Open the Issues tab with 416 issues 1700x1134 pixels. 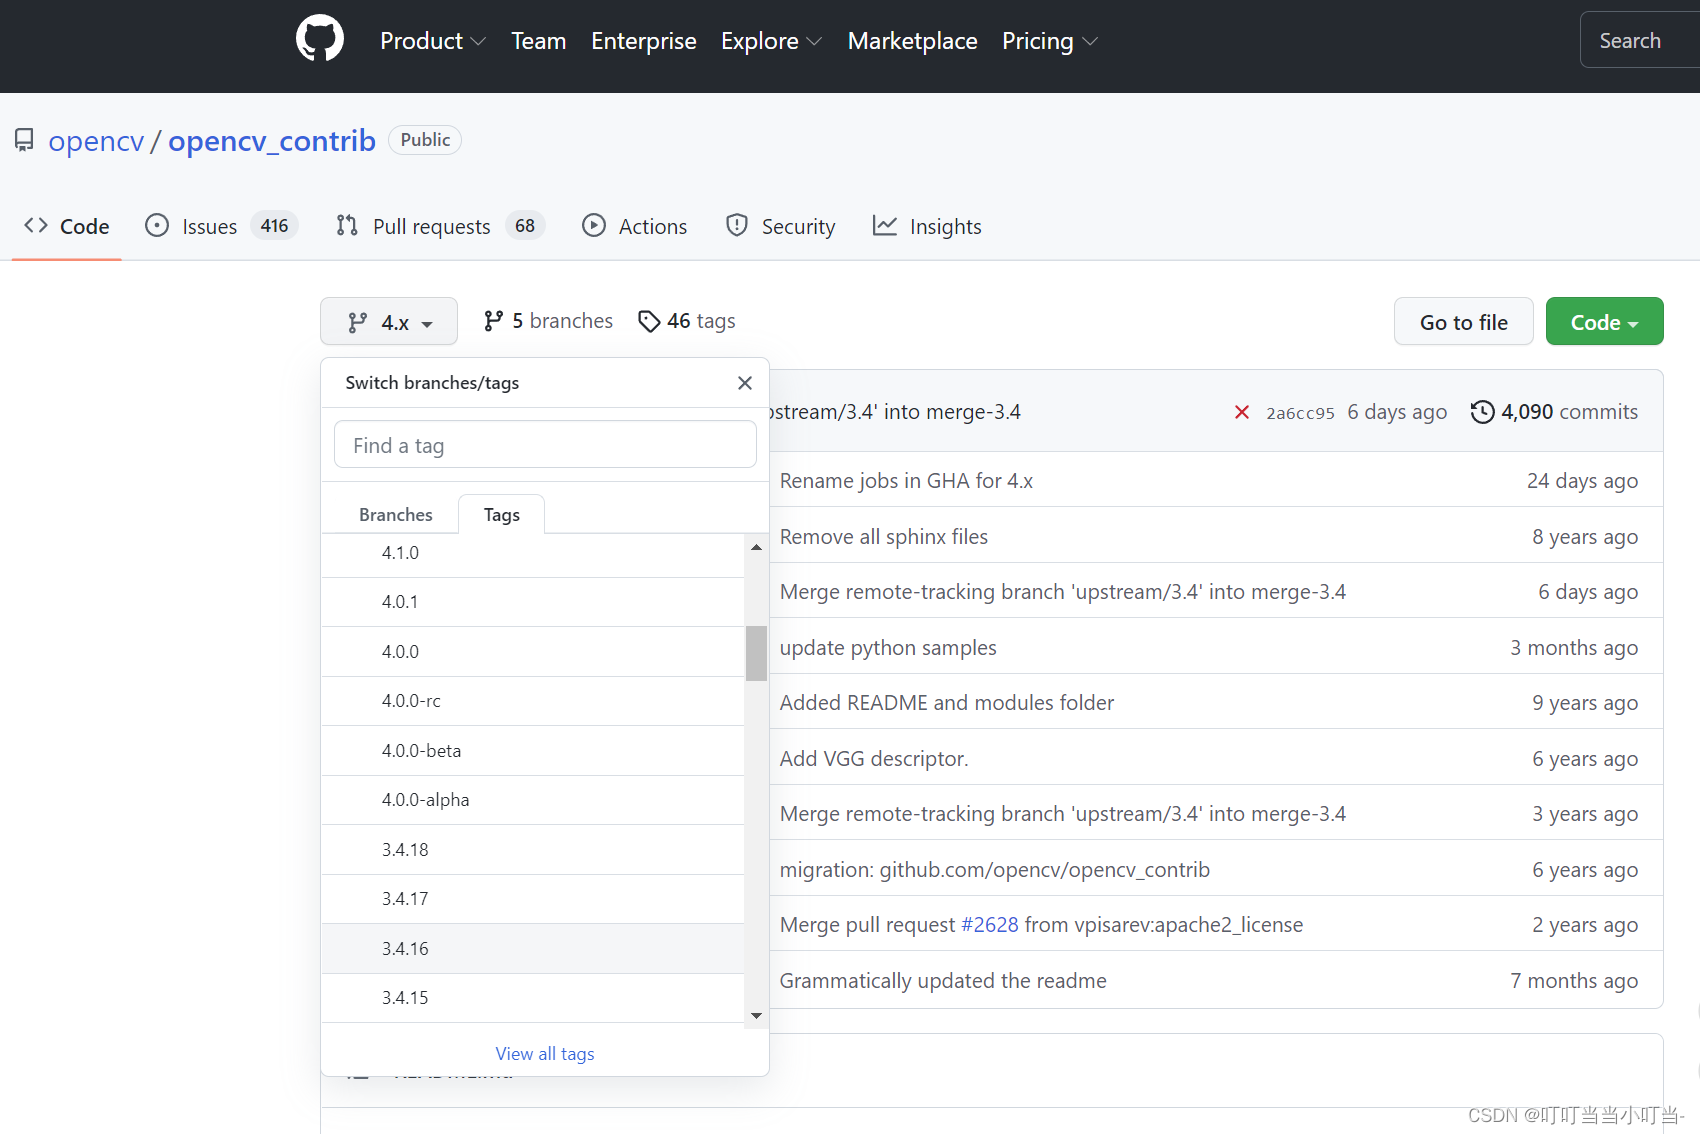tap(221, 226)
